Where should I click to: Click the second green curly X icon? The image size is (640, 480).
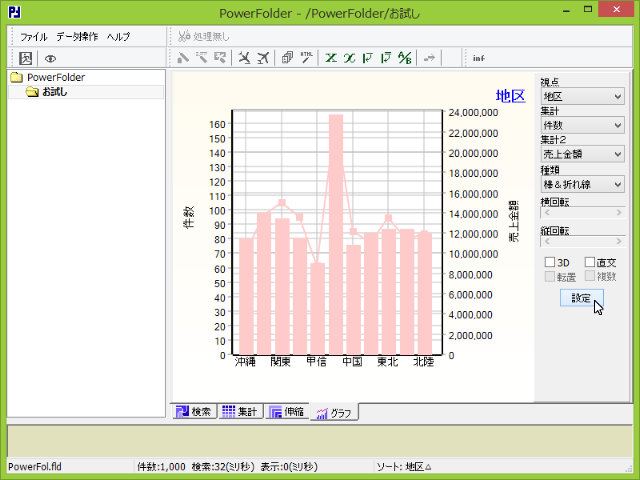349,58
